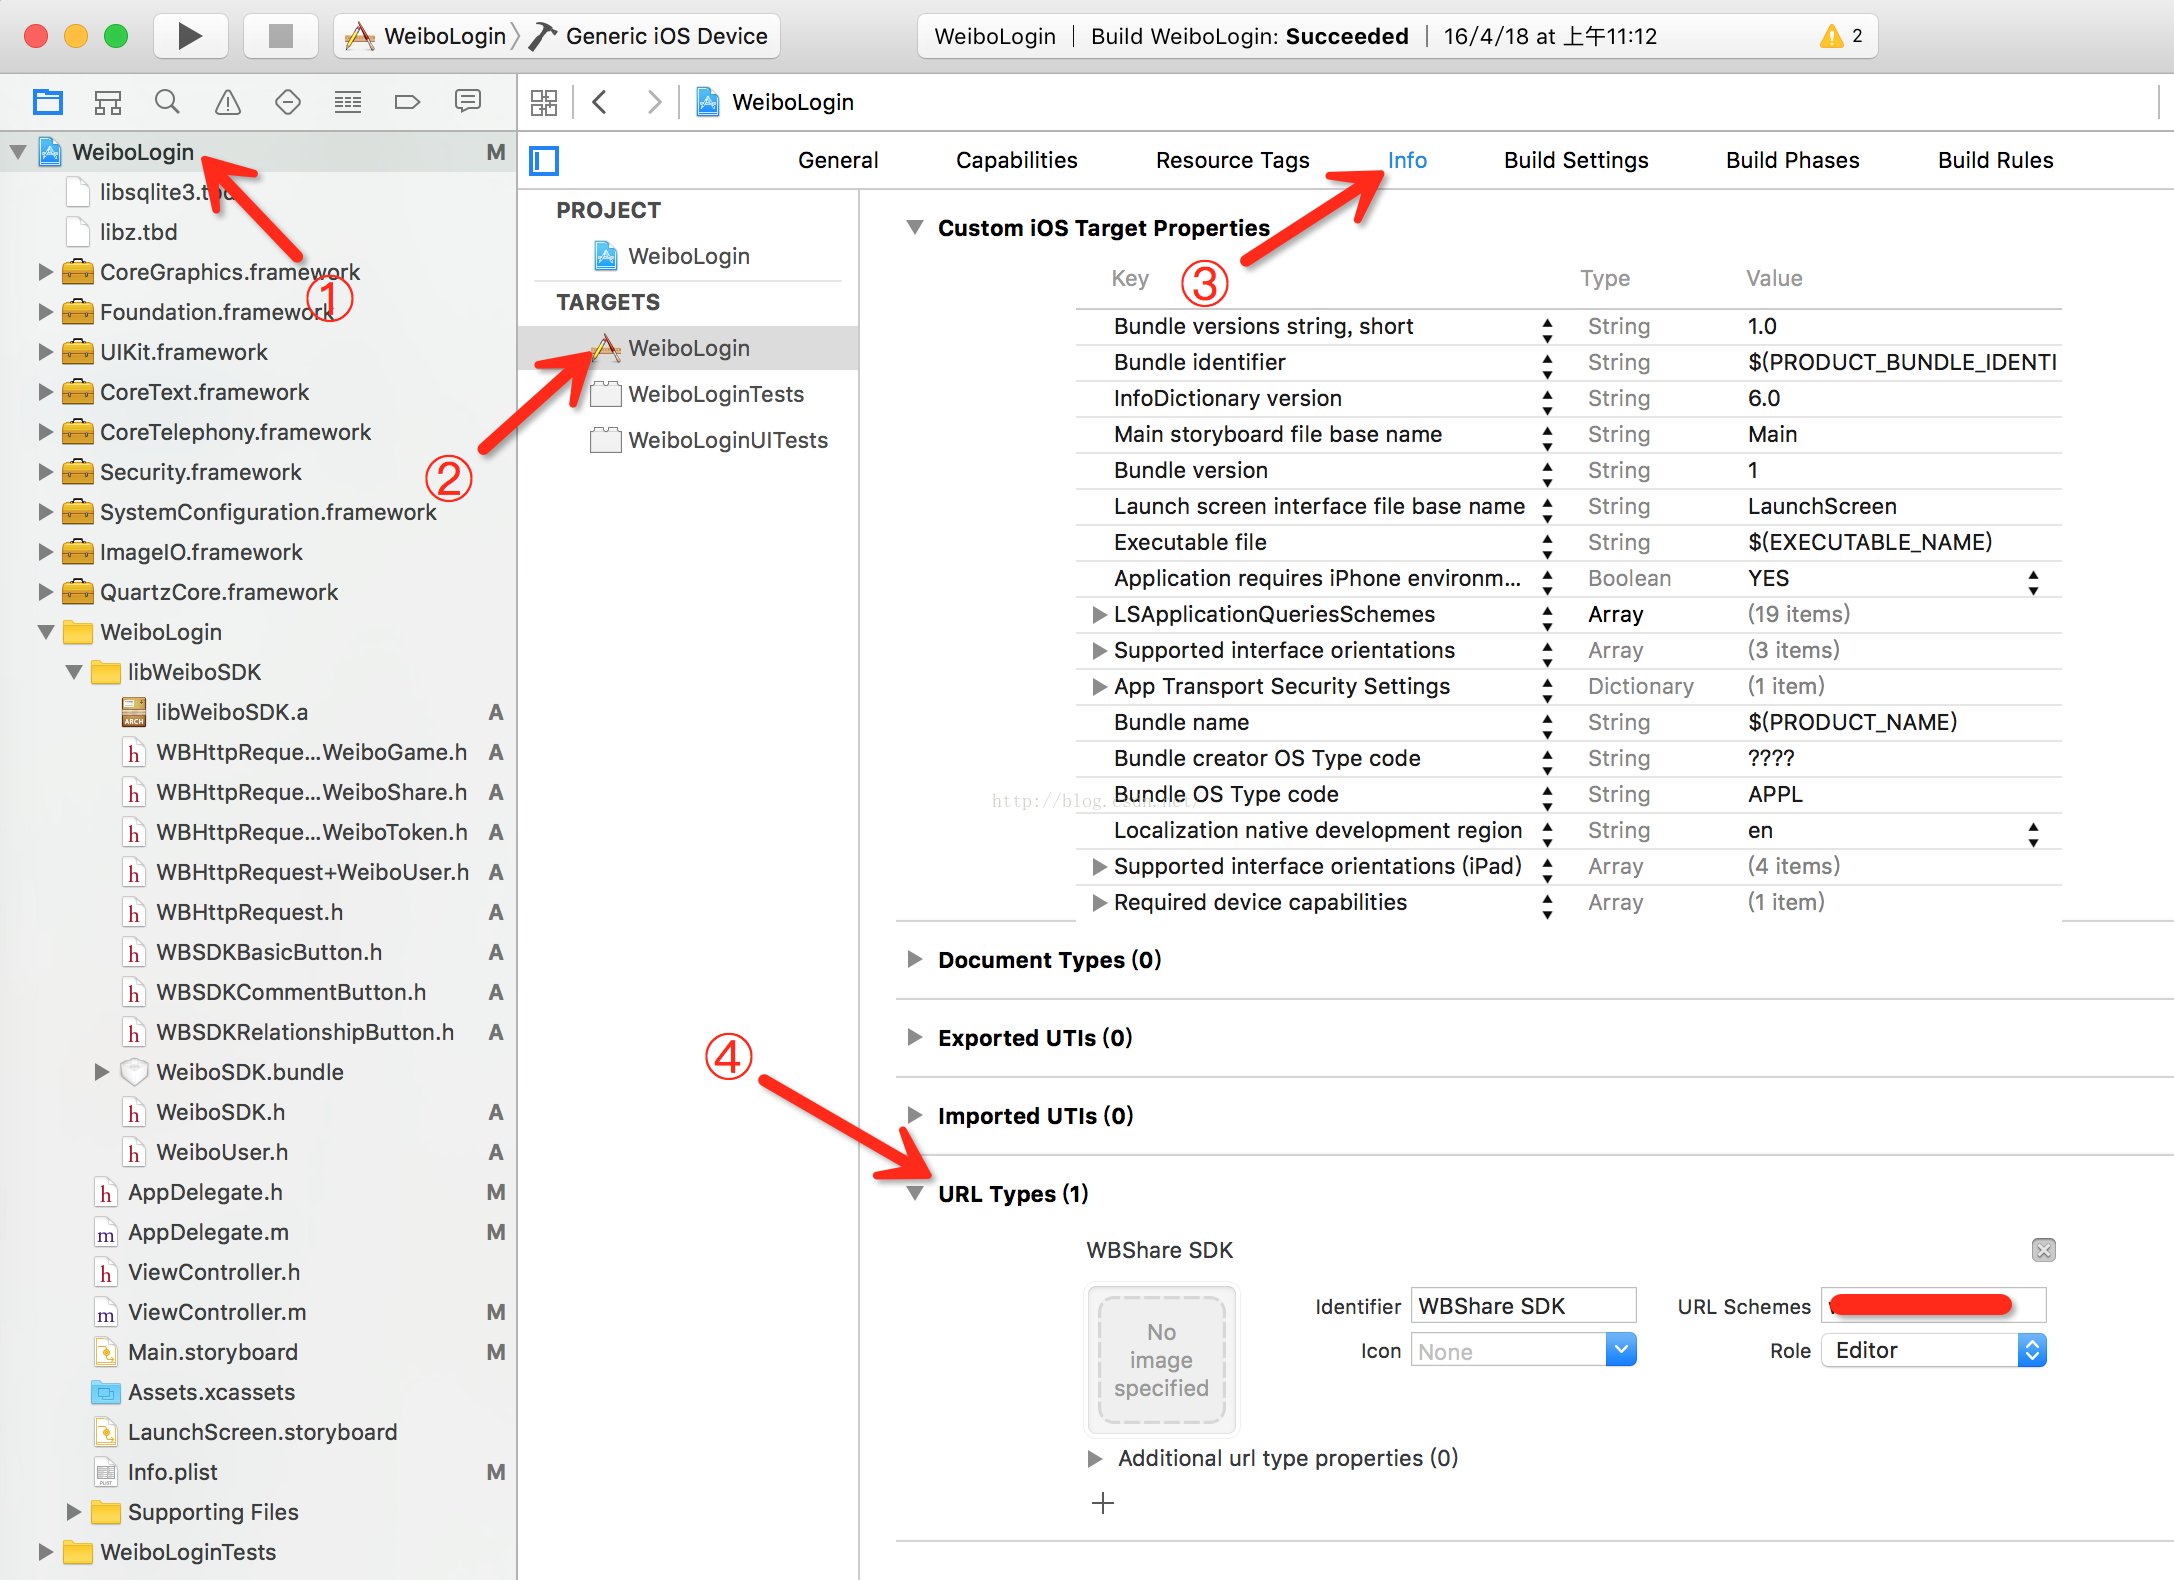The height and width of the screenshot is (1580, 2174).
Task: Open the en localization region popup
Action: tap(2033, 833)
